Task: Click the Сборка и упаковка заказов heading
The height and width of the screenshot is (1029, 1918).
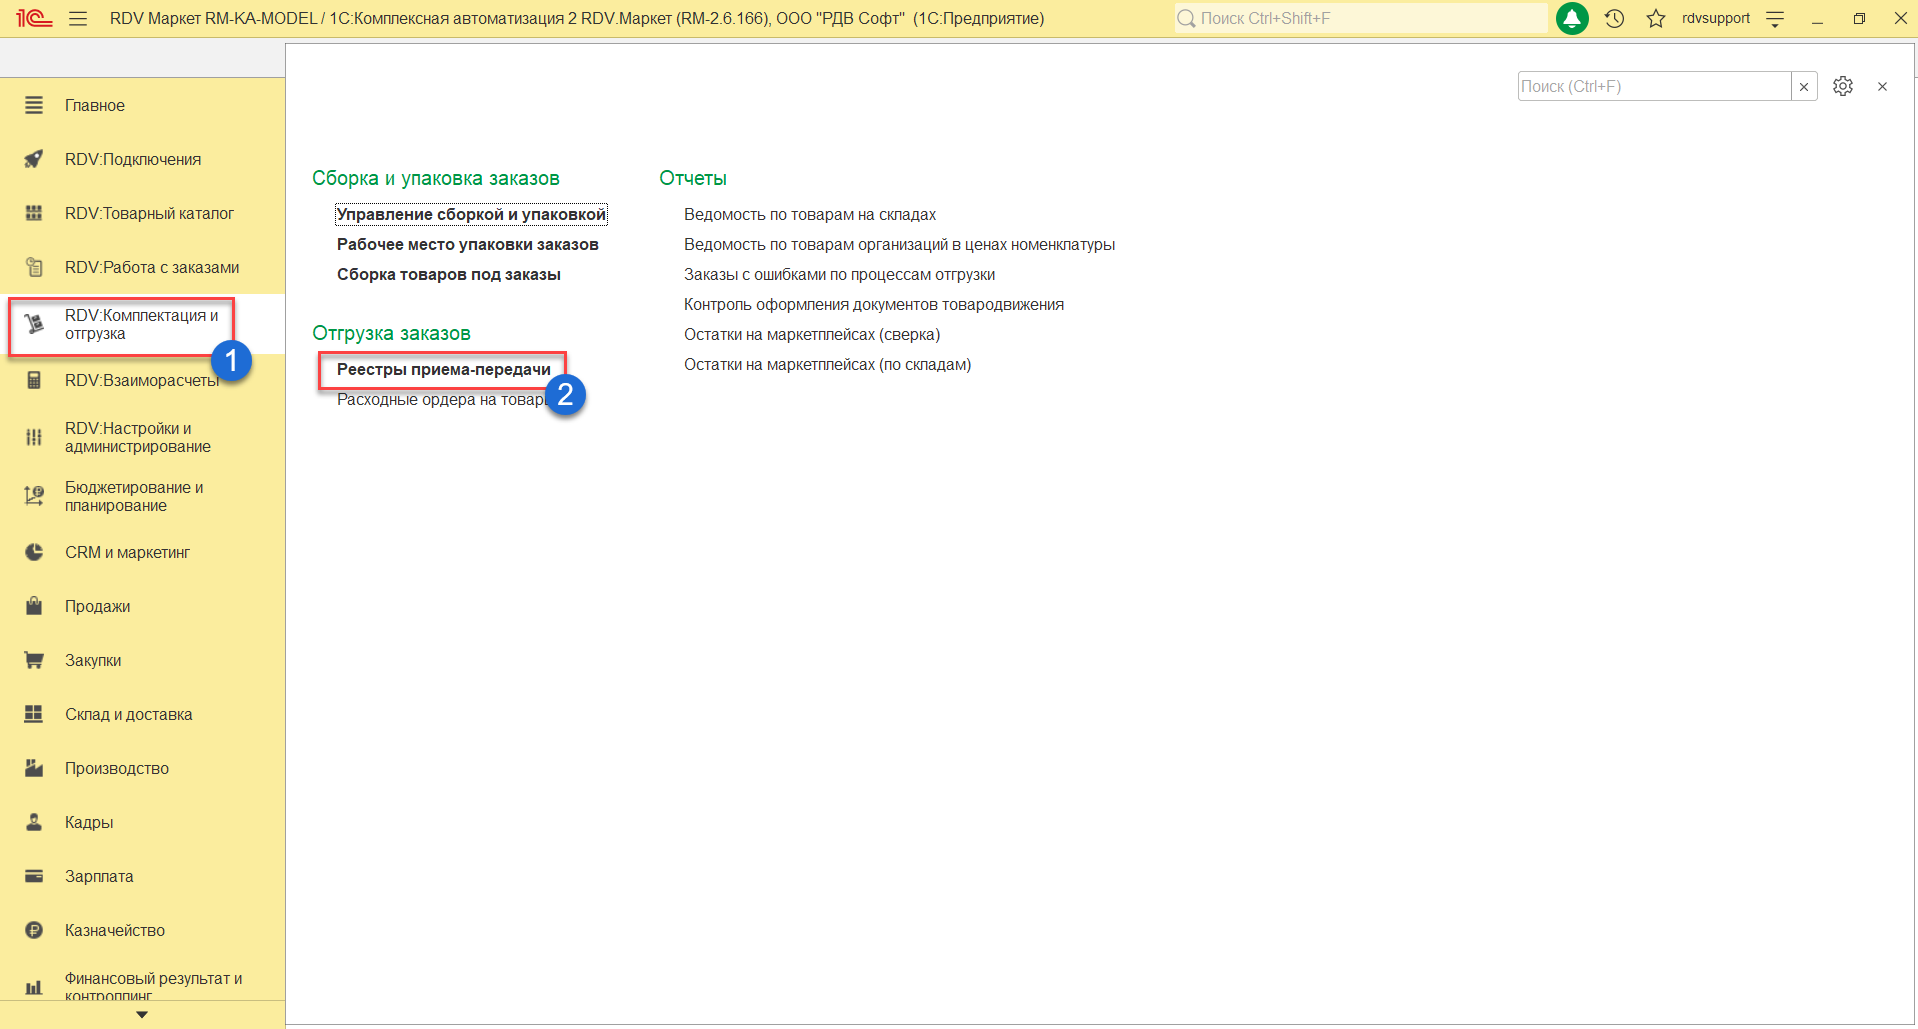Action: coord(436,178)
